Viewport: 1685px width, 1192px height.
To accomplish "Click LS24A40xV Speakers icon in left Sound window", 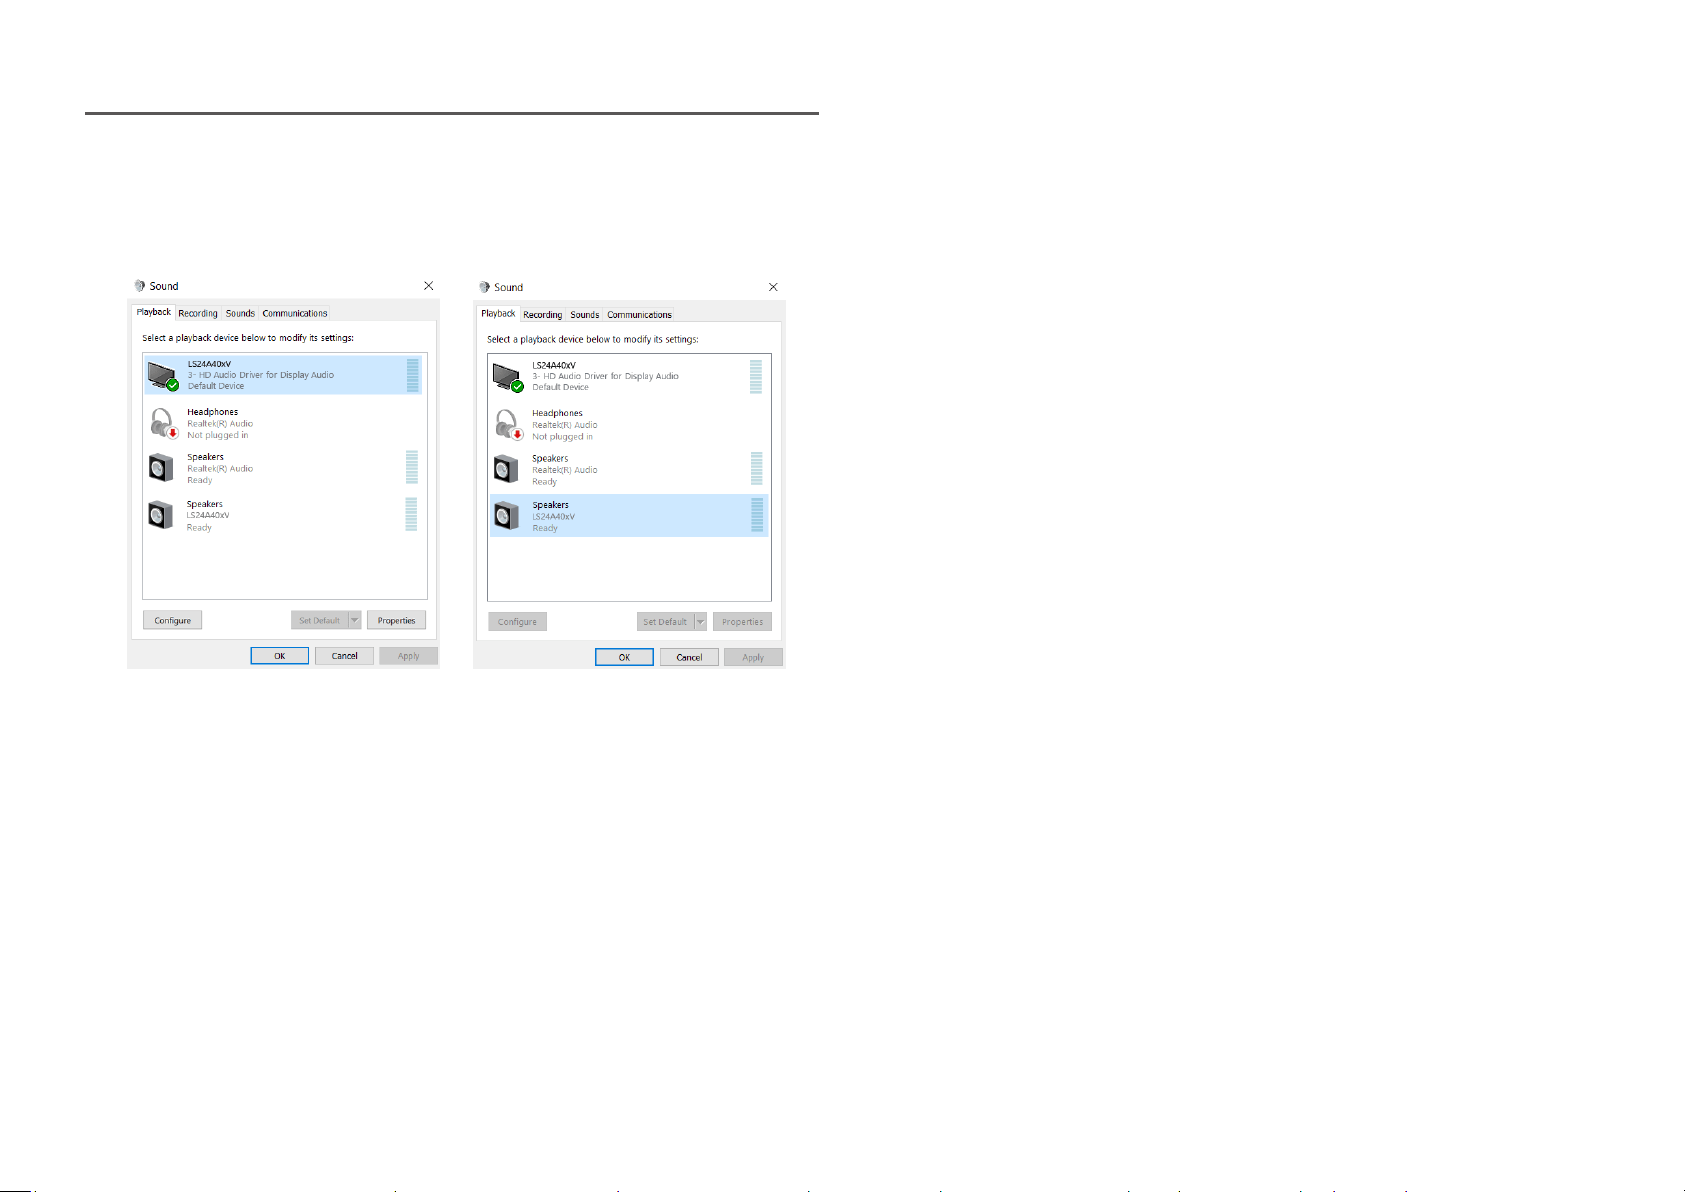I will coord(161,515).
